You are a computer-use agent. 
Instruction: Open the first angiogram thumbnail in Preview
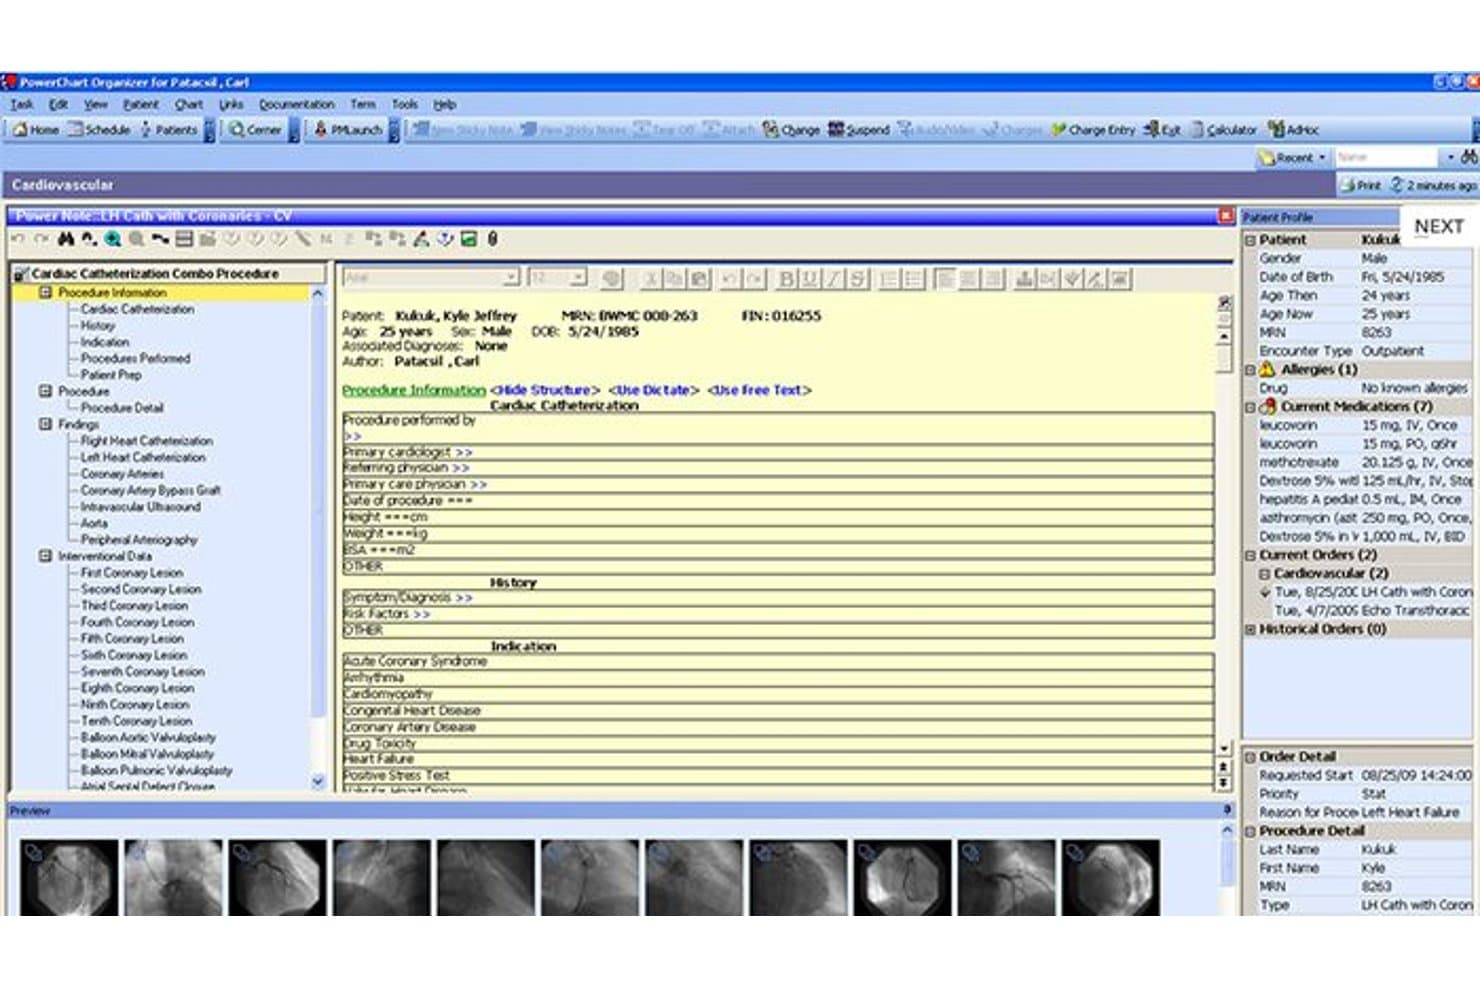pyautogui.click(x=69, y=877)
